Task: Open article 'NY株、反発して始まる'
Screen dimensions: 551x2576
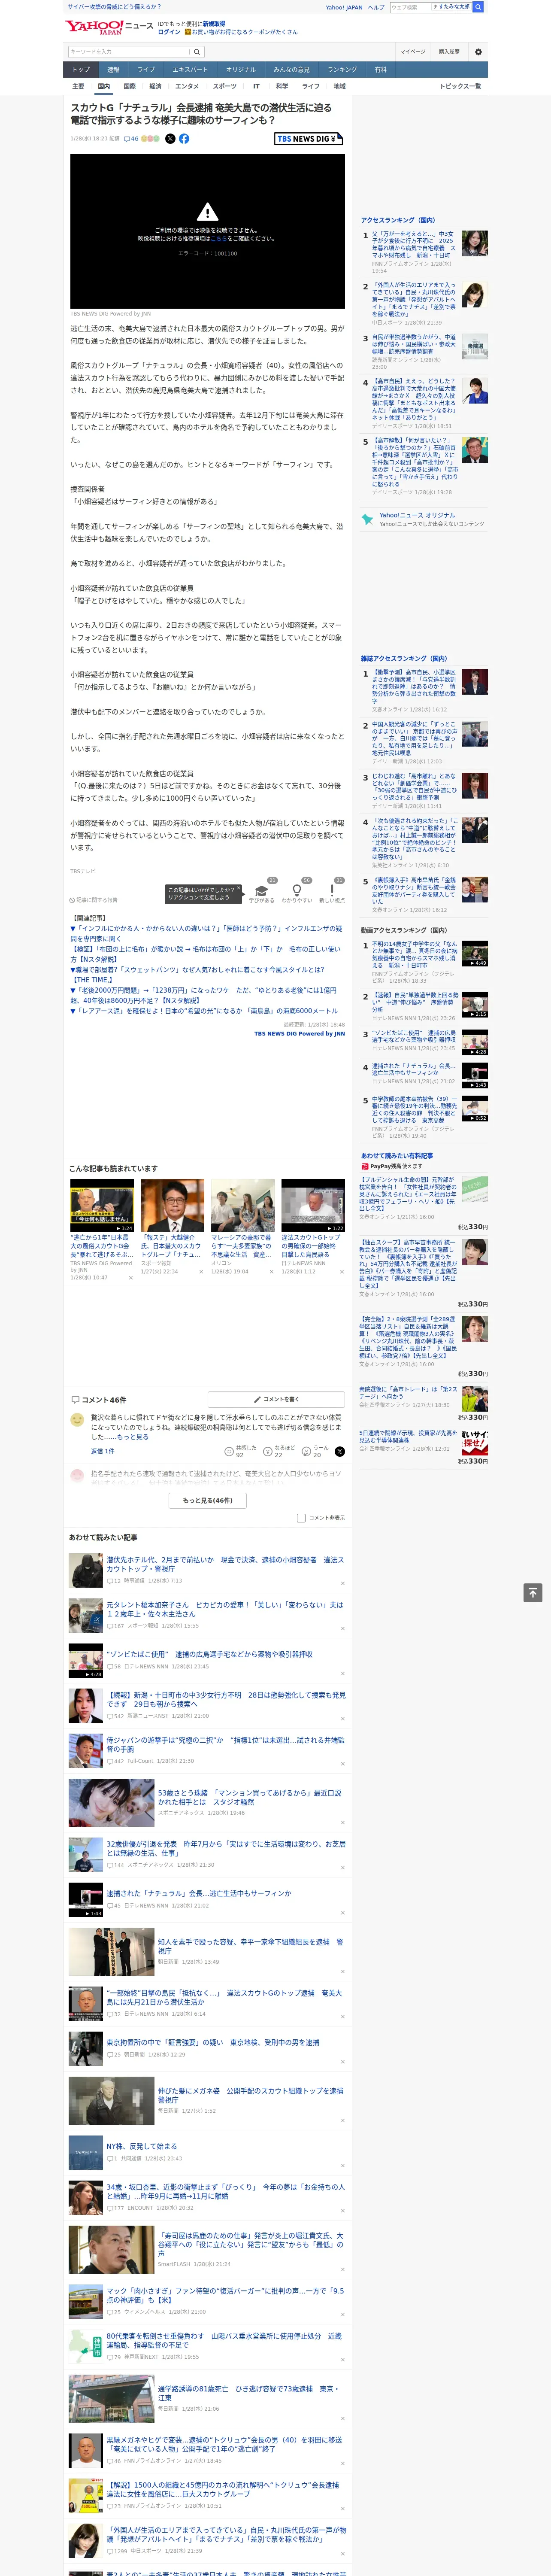Action: tap(142, 2146)
